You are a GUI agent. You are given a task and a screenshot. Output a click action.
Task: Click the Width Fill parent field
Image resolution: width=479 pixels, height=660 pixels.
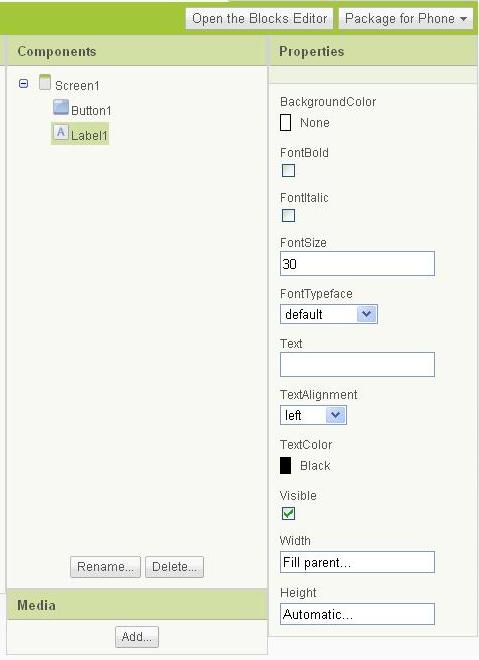[x=357, y=562]
